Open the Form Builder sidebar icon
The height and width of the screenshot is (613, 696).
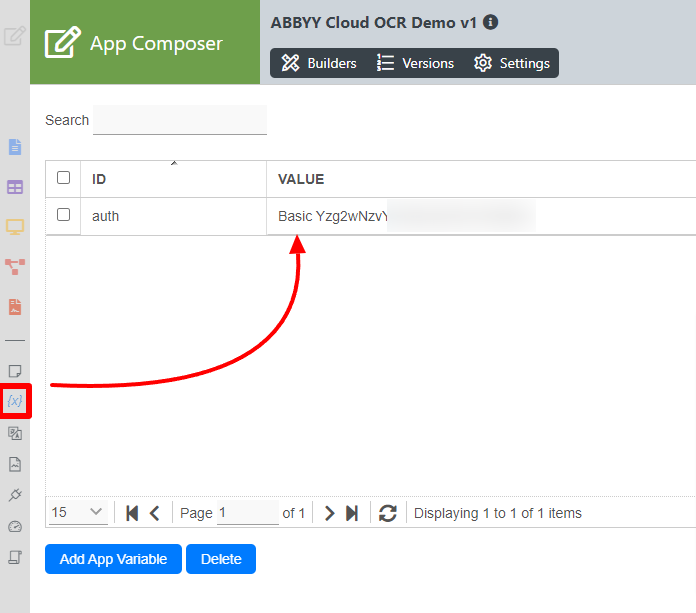coord(15,147)
